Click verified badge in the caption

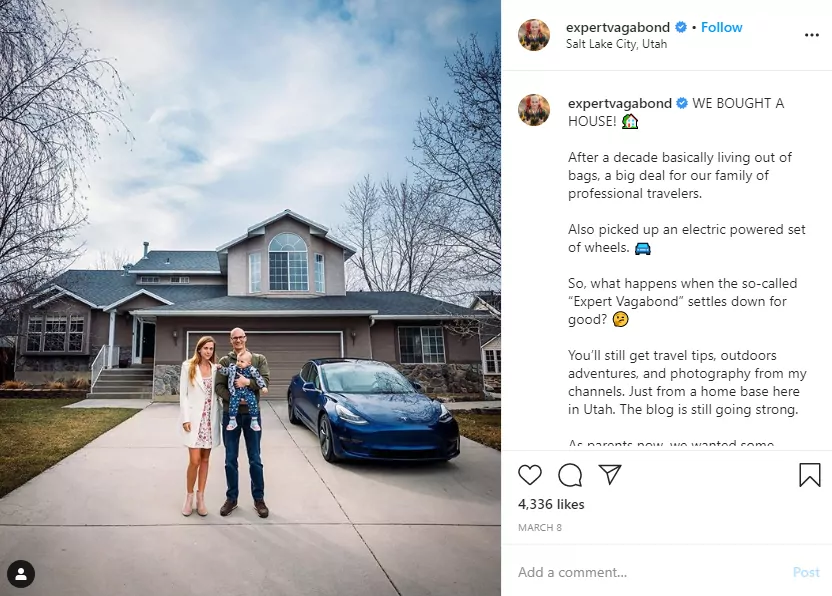click(x=682, y=103)
